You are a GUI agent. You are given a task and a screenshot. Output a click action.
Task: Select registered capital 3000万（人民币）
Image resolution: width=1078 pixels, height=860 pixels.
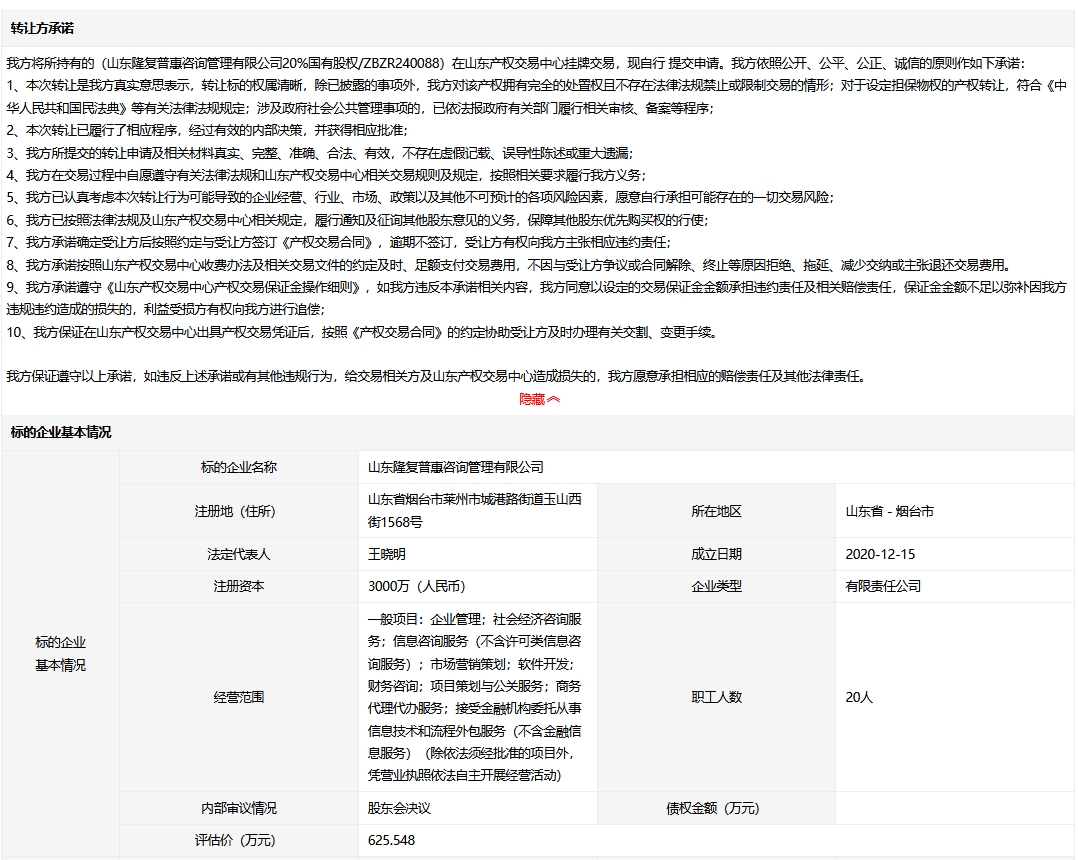[x=417, y=586]
